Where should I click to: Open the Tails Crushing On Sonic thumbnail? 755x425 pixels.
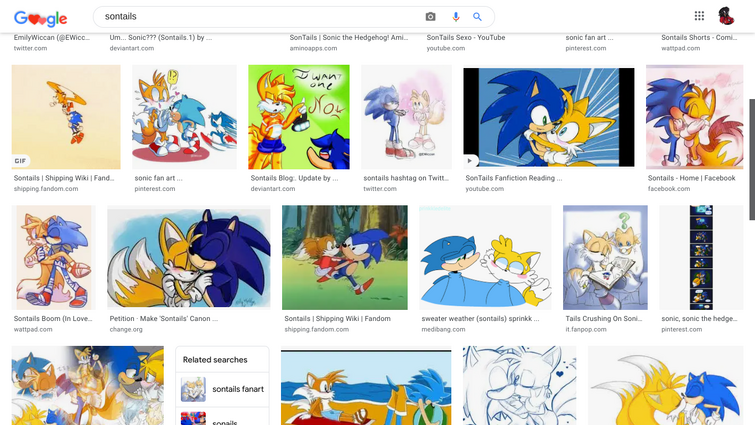click(605, 258)
